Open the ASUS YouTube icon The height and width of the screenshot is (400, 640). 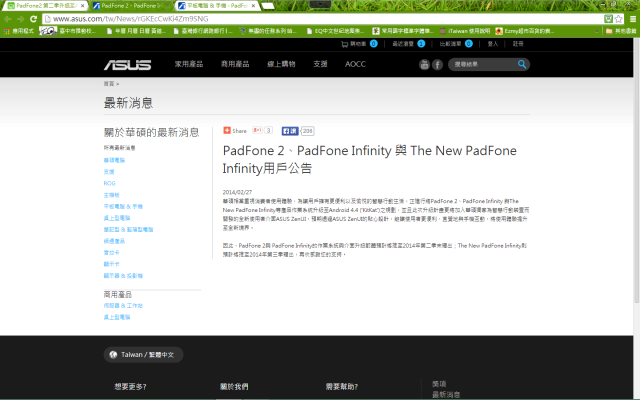click(424, 64)
